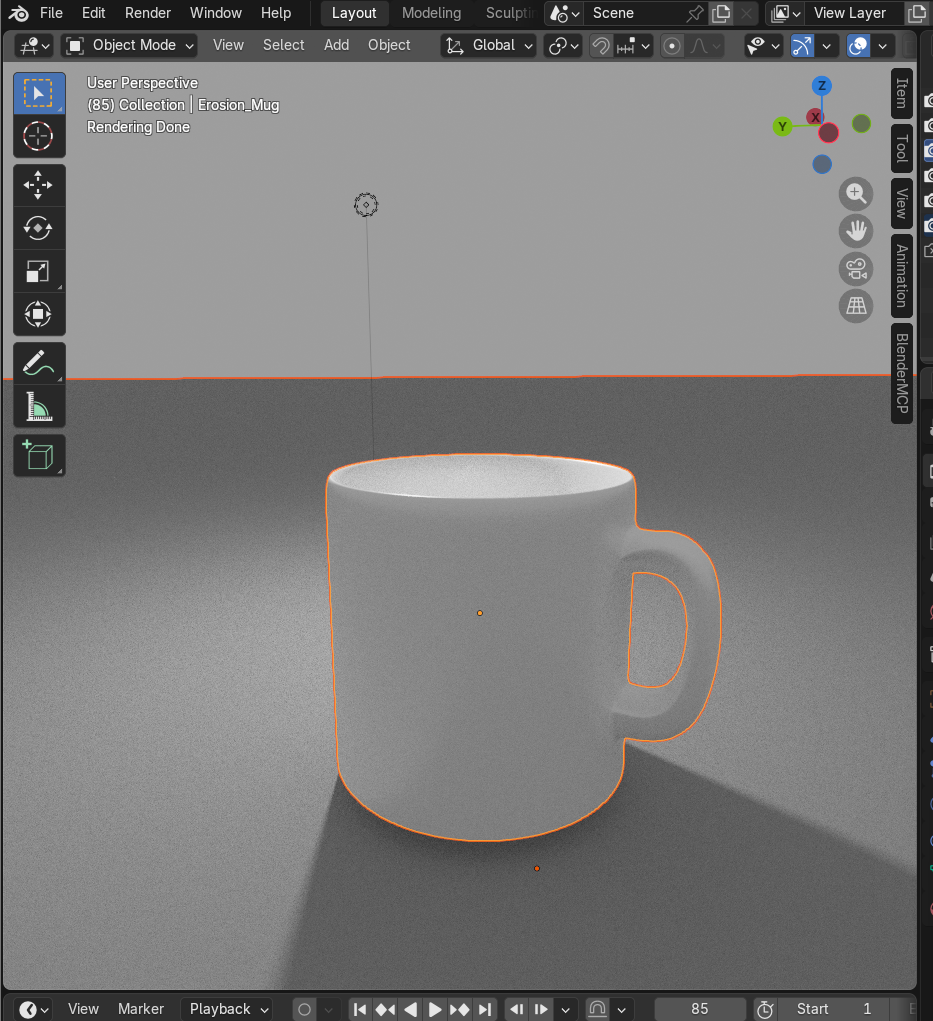Activate the Measure tool
Image resolution: width=933 pixels, height=1021 pixels.
(38, 406)
